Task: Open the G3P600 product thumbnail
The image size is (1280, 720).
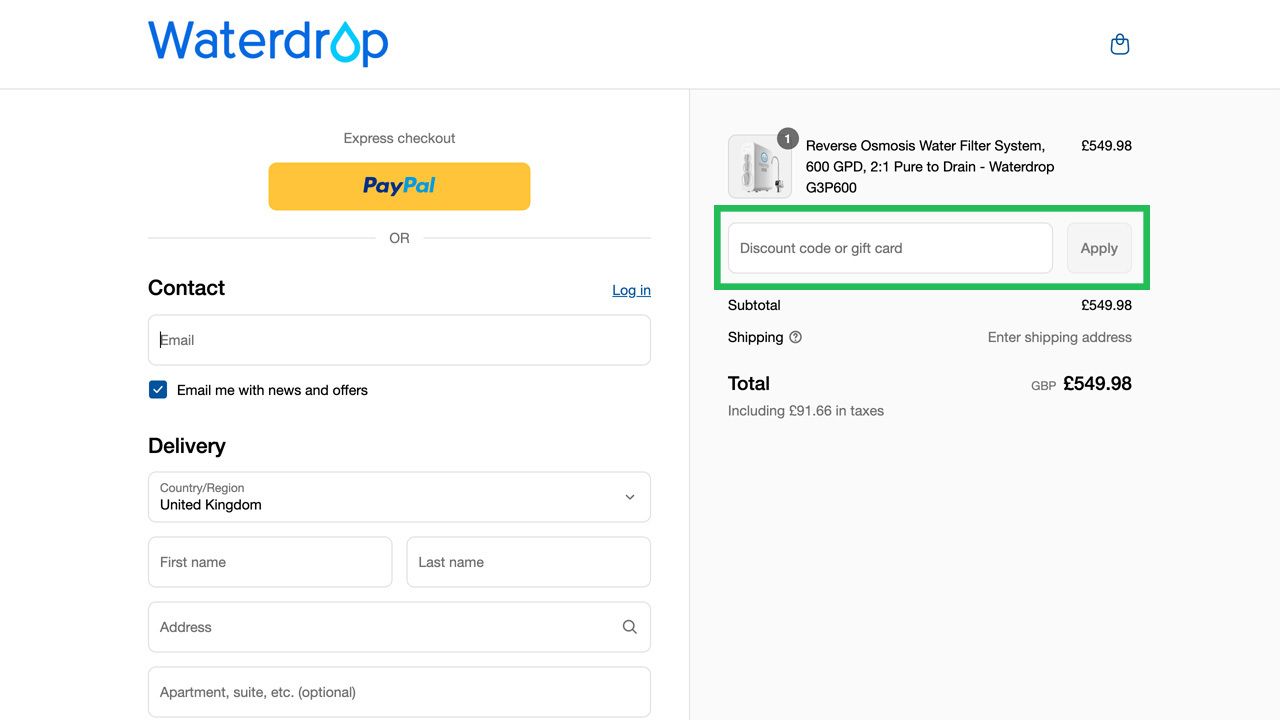Action: pyautogui.click(x=760, y=166)
